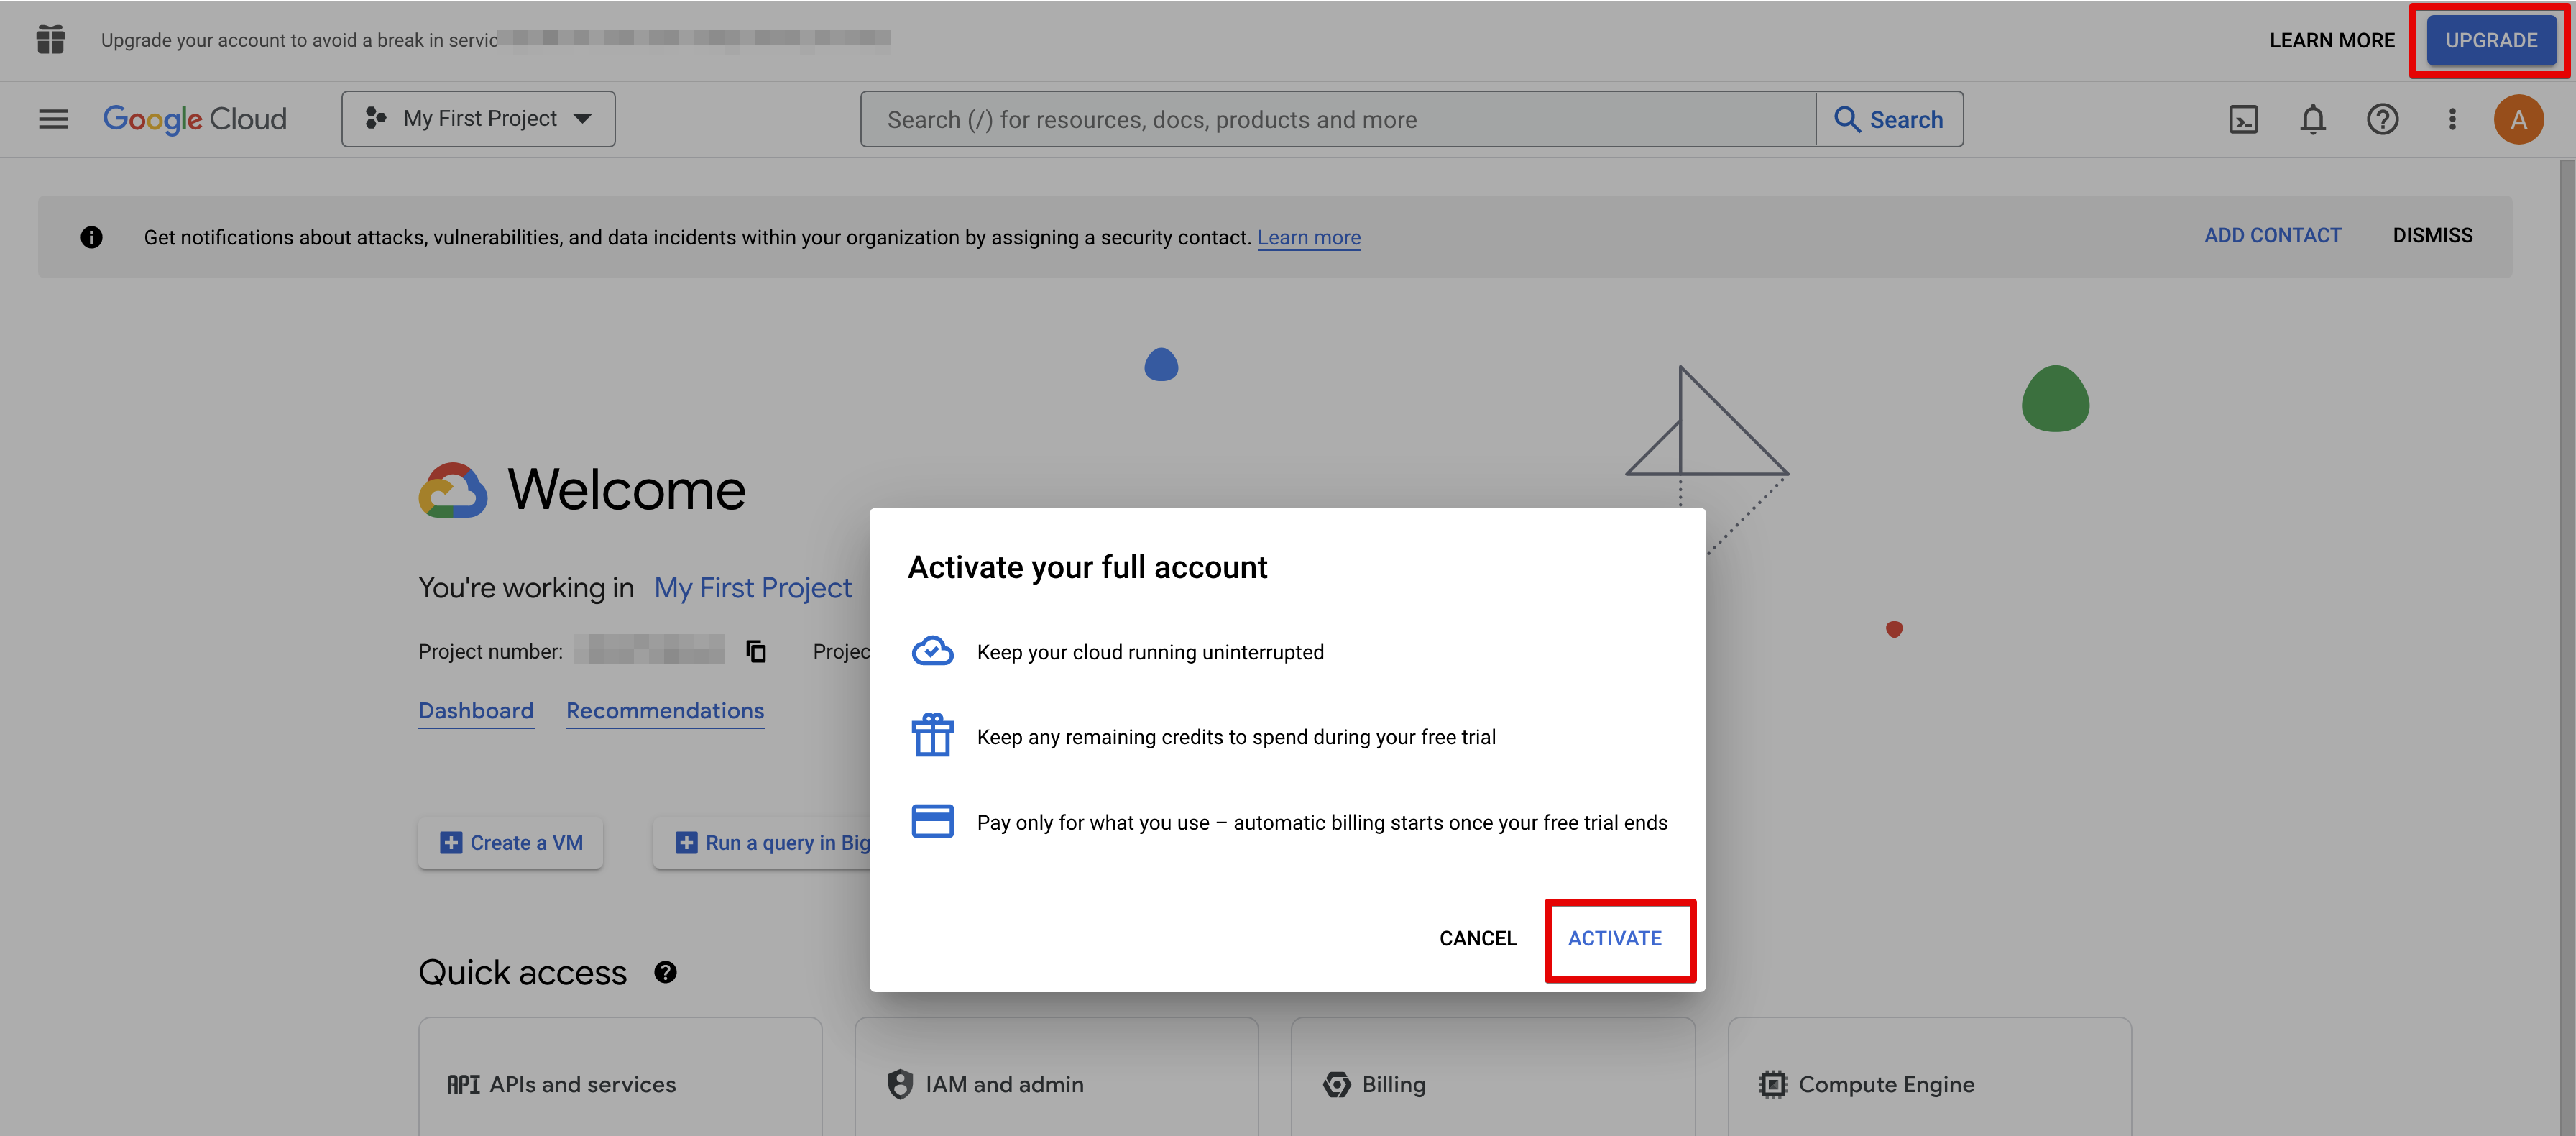Click CANCEL in the activate dialog

(1477, 938)
